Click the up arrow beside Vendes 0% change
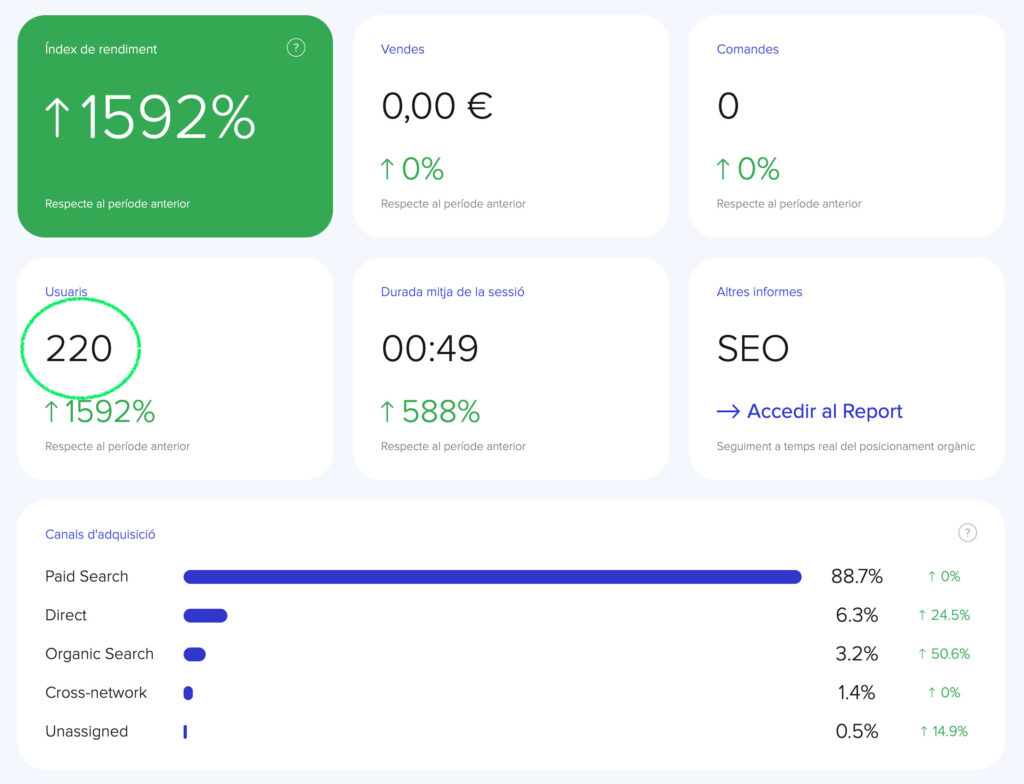Screen dimensions: 1024x784 click(388, 169)
